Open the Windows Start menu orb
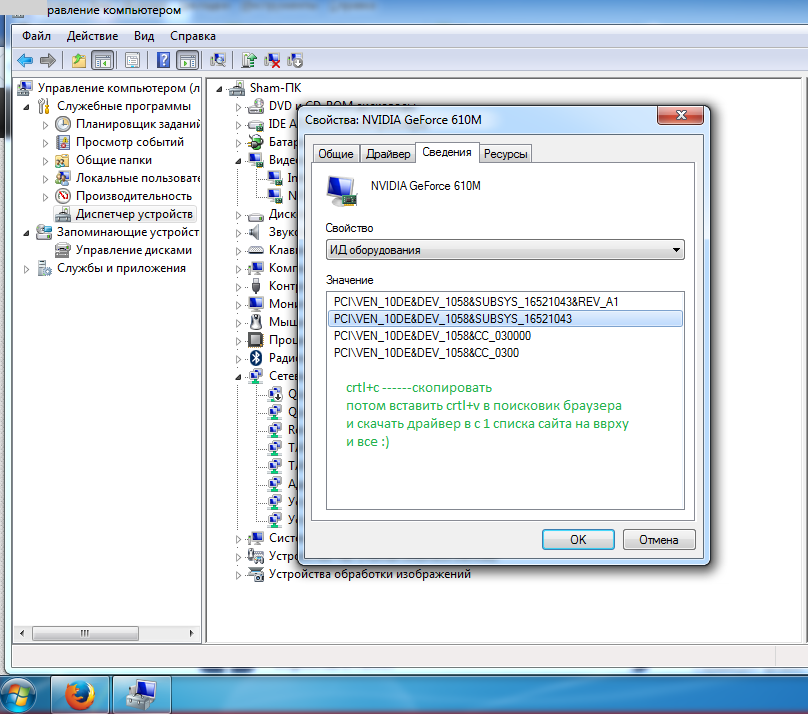This screenshot has height=714, width=808. (x=22, y=693)
